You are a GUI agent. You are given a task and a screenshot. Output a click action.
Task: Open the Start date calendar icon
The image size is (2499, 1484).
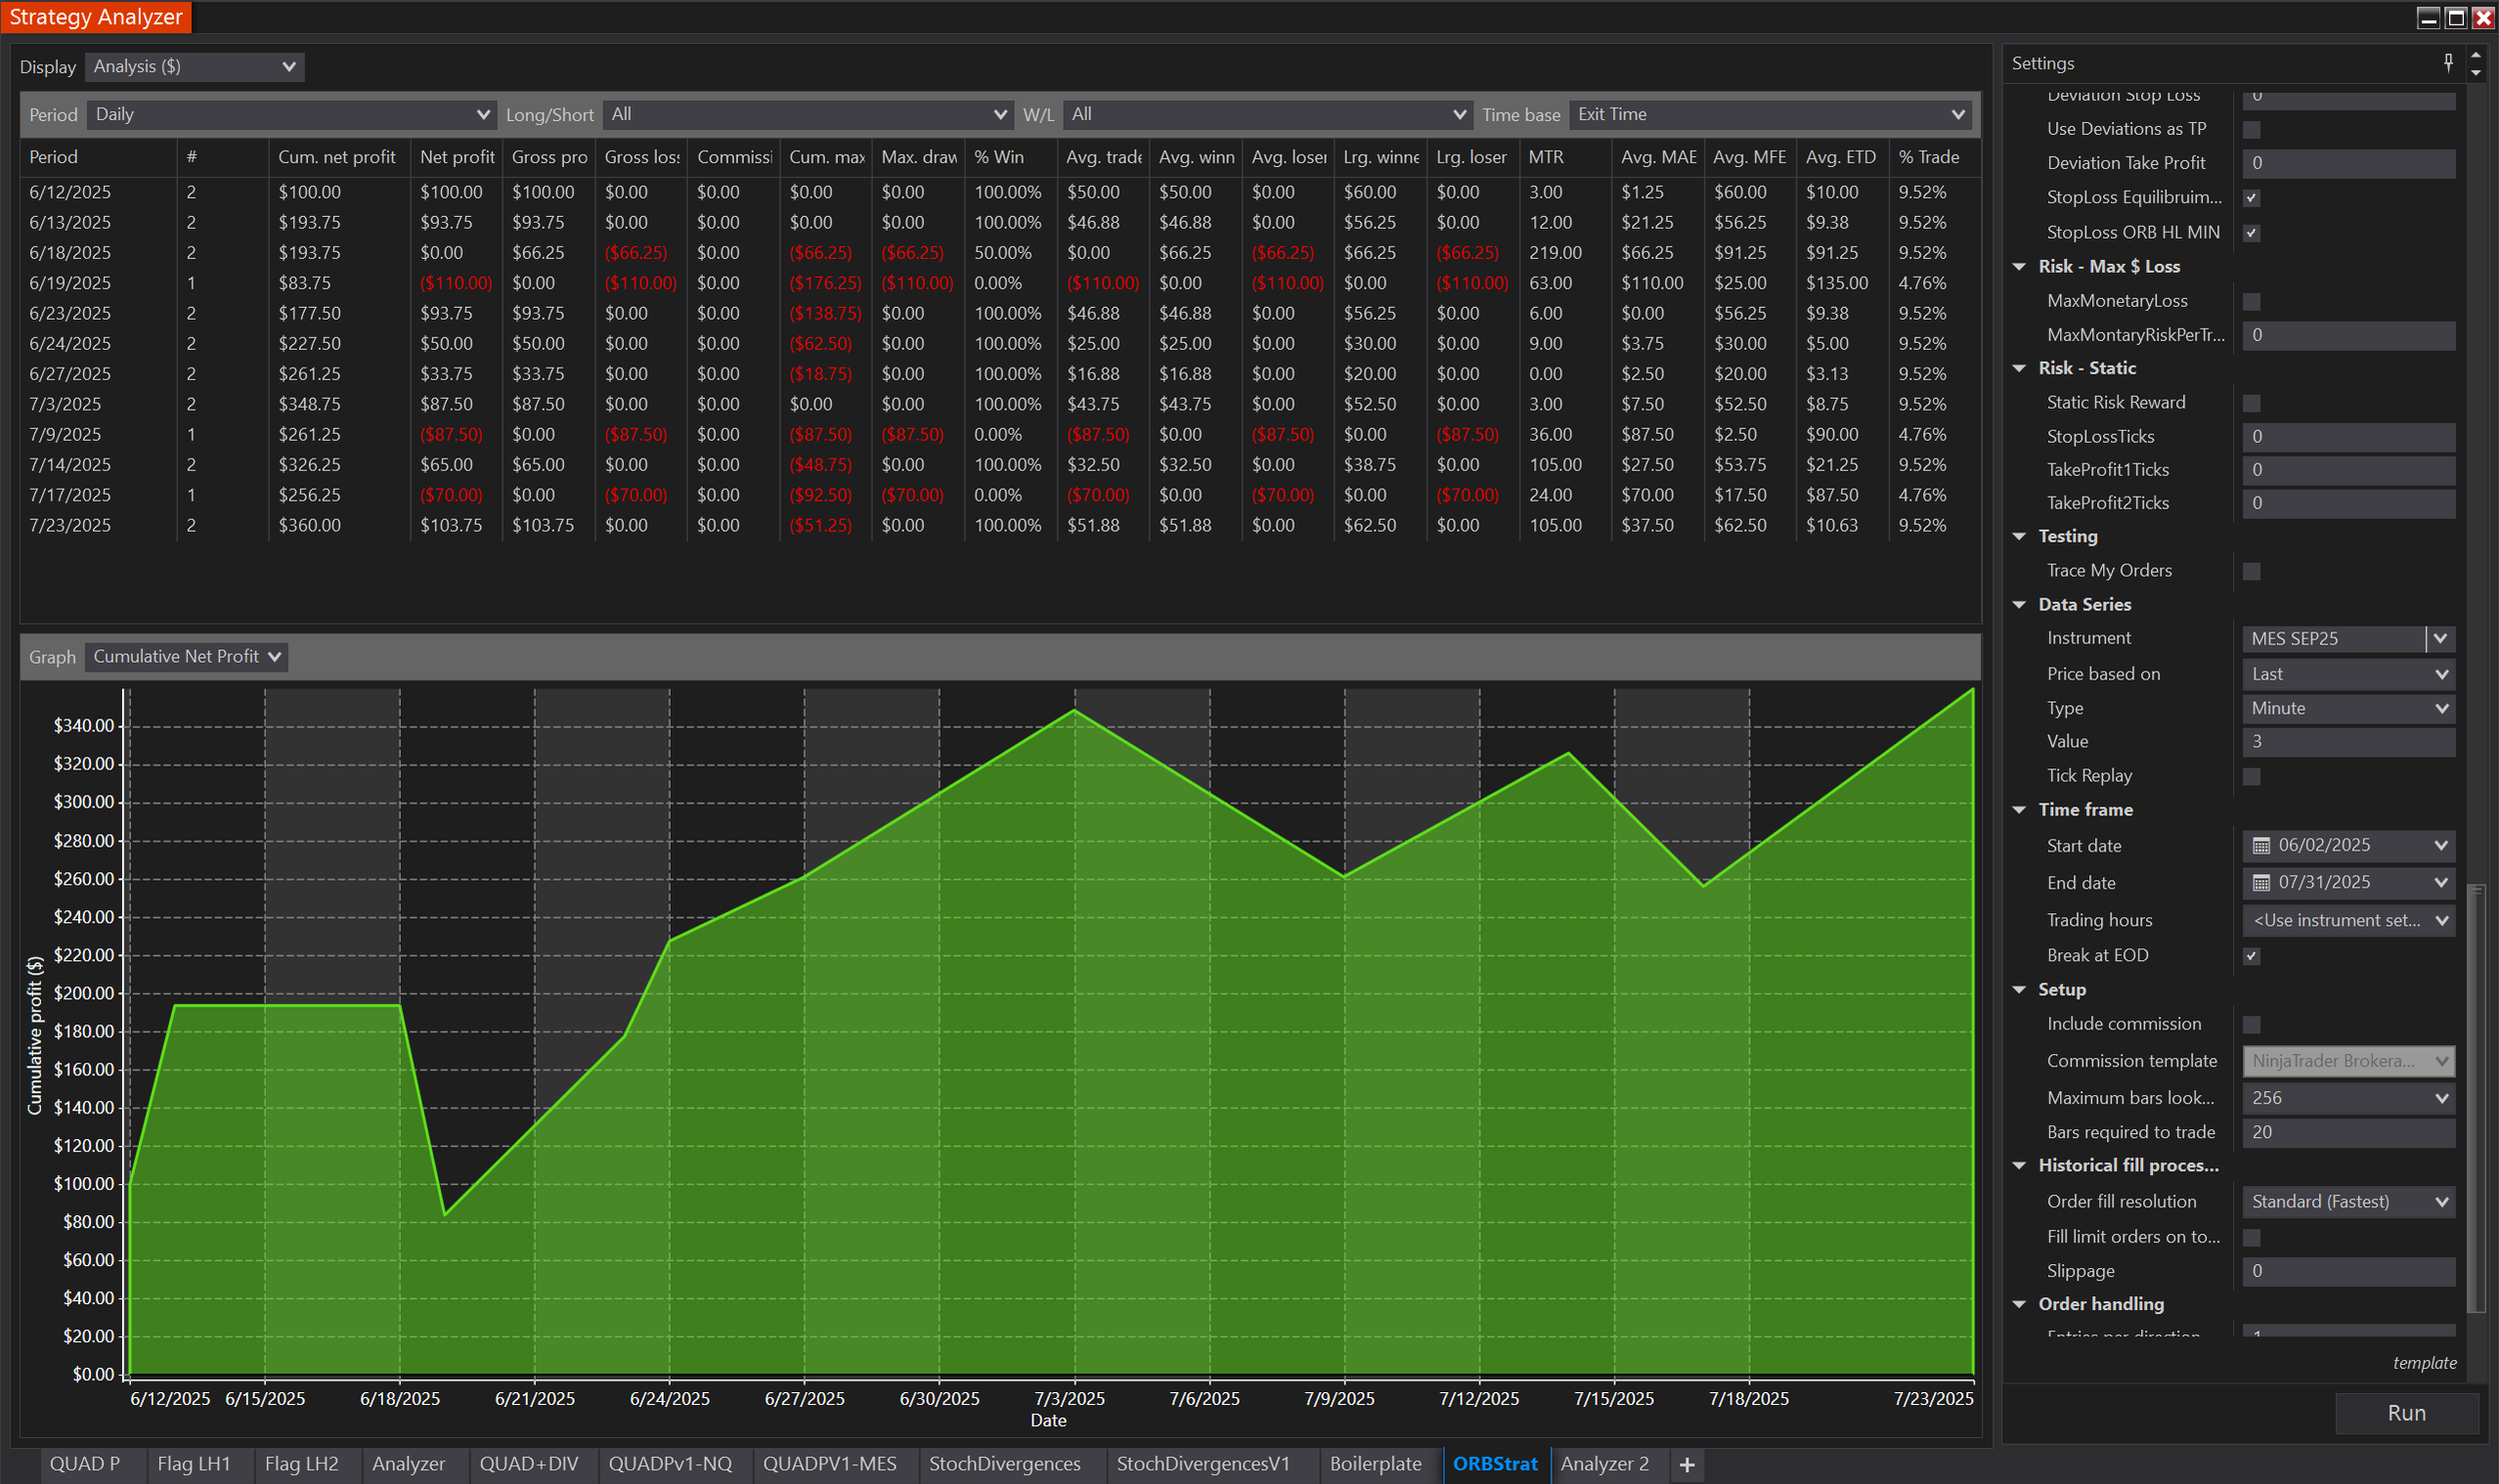point(2261,846)
